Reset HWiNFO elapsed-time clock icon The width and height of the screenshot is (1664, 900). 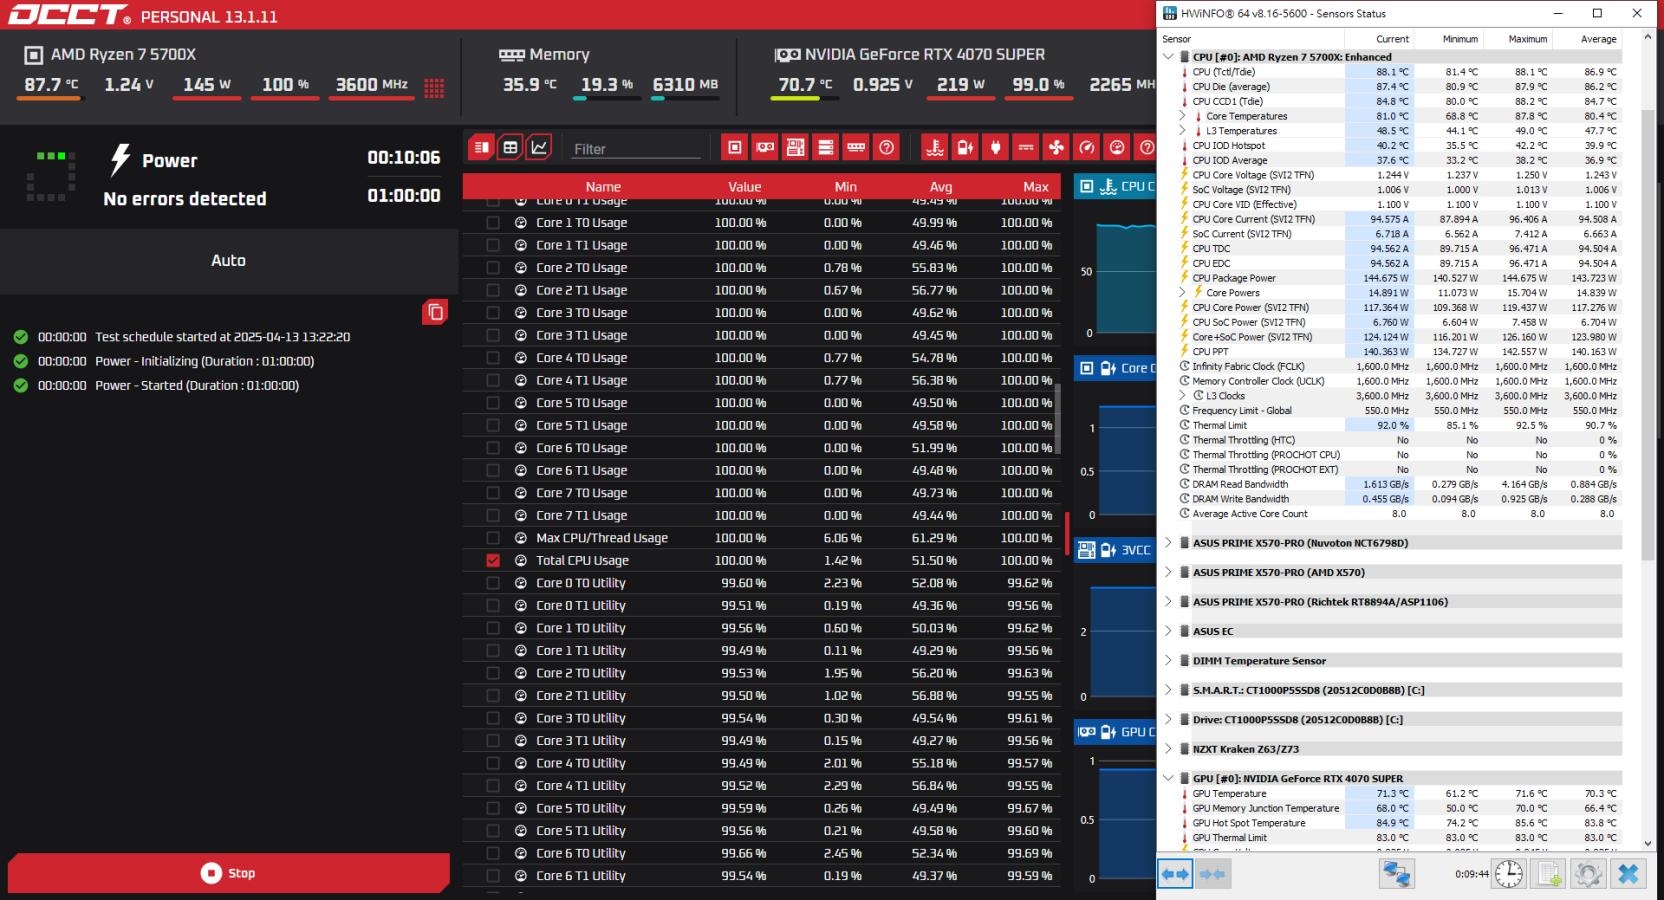click(x=1508, y=874)
